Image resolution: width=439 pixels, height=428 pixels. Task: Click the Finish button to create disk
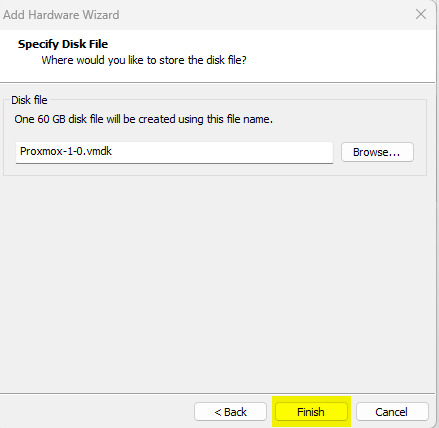(311, 412)
